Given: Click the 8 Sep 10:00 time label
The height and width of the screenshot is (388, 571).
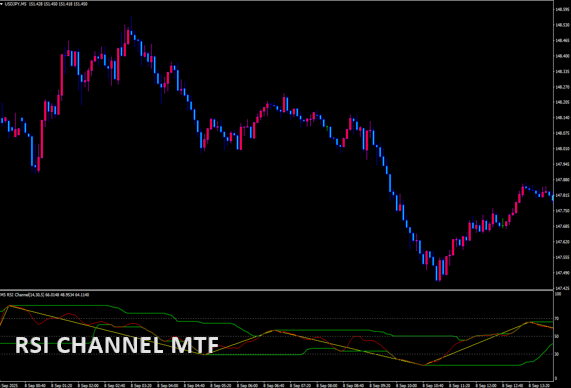Looking at the screenshot, I should [x=407, y=385].
